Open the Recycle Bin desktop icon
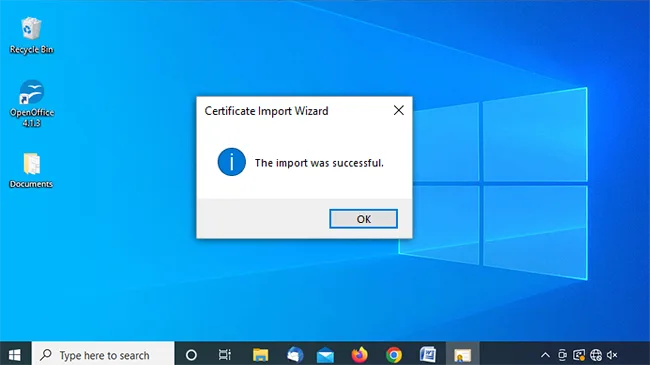 click(x=32, y=36)
